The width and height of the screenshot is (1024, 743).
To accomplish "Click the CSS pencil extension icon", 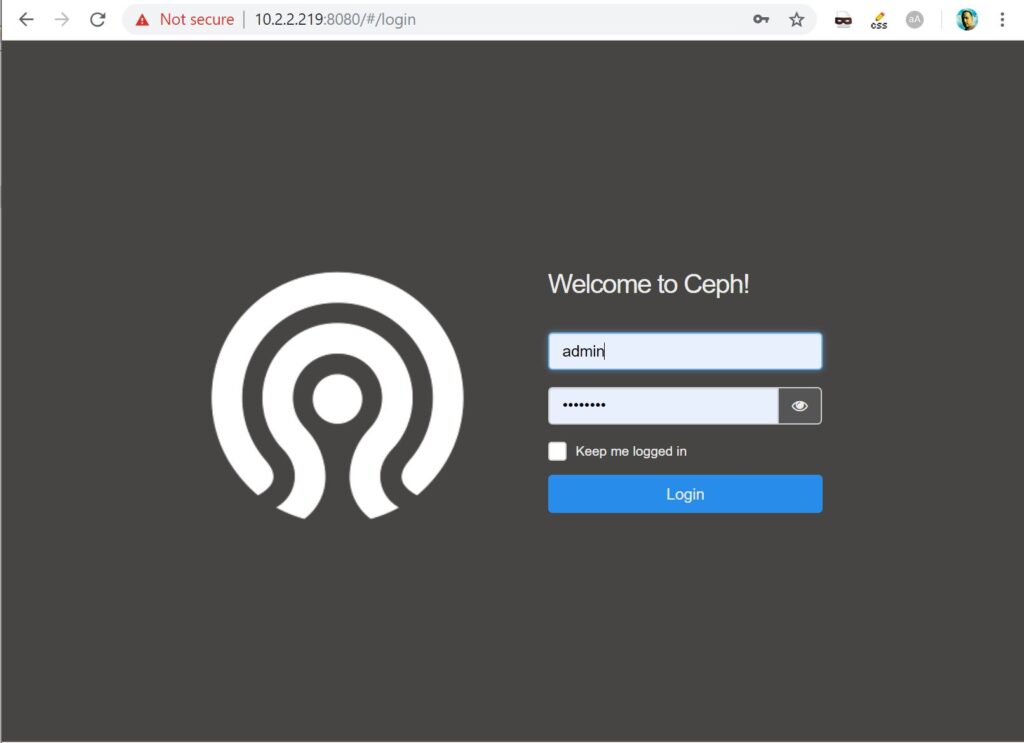I will pos(879,19).
